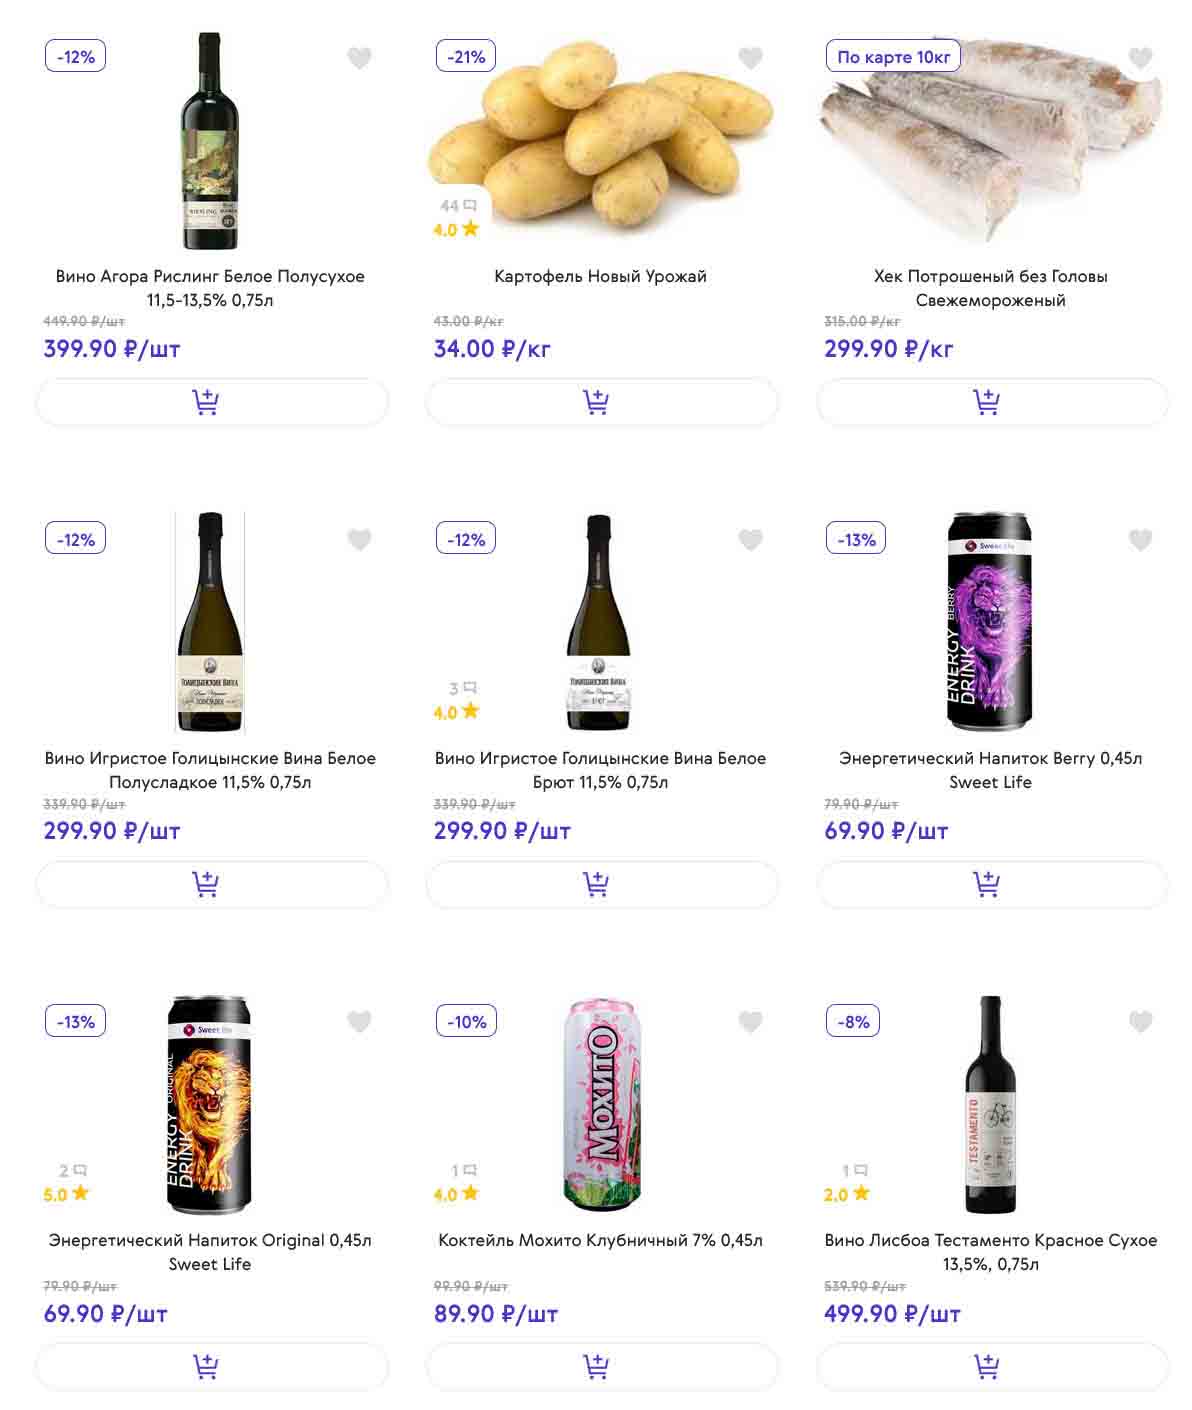Click the 'По карте 10кг' badge
This screenshot has width=1192, height=1410.
click(x=893, y=57)
